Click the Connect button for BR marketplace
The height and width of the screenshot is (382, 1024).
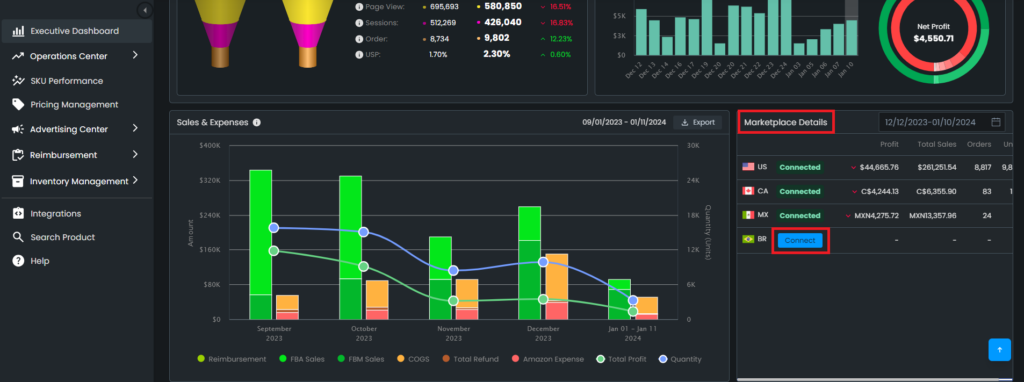800,240
